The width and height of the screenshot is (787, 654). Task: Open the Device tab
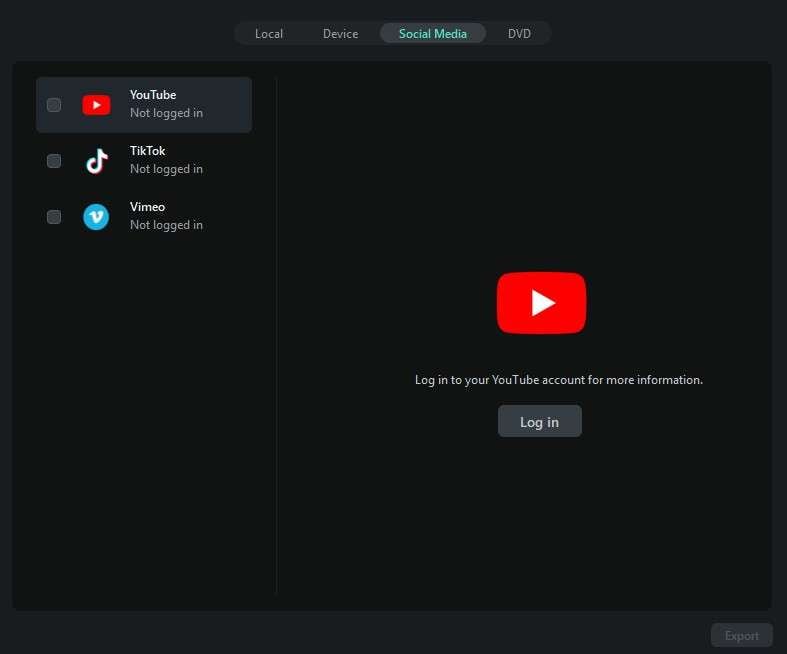pos(340,34)
